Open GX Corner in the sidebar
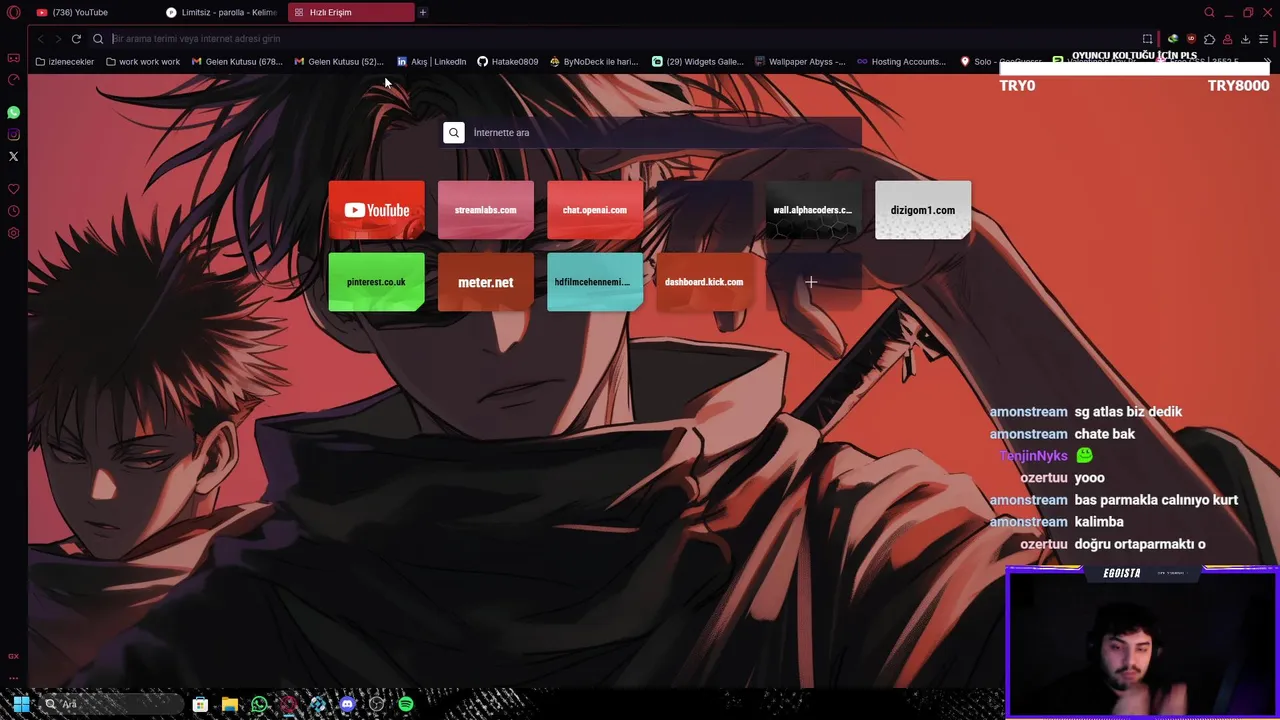Screen dimensions: 1280x720 [13, 58]
